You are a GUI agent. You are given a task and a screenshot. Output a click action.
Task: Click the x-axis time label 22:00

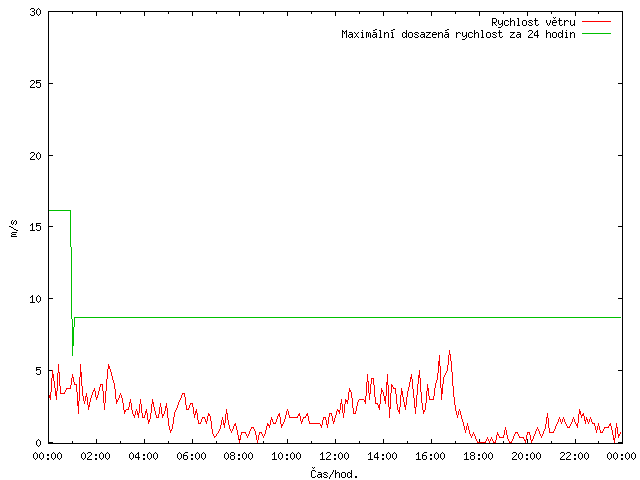(x=574, y=456)
